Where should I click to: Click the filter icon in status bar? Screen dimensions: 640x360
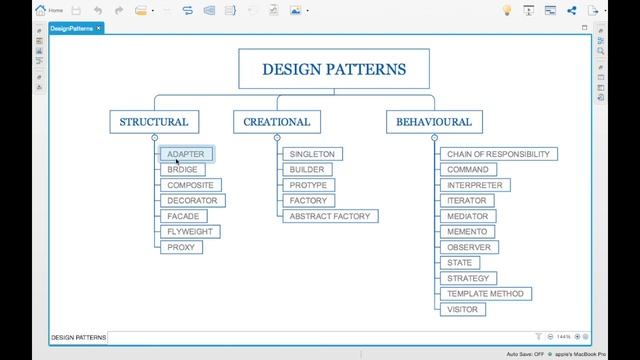[x=538, y=337]
